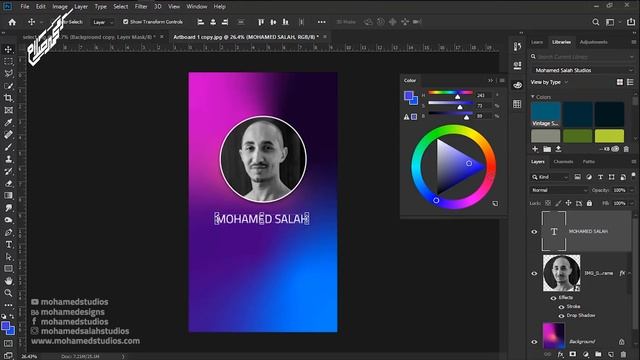The image size is (640, 360).
Task: Click the foreground color swatch in toolbox
Action: (x=6, y=326)
